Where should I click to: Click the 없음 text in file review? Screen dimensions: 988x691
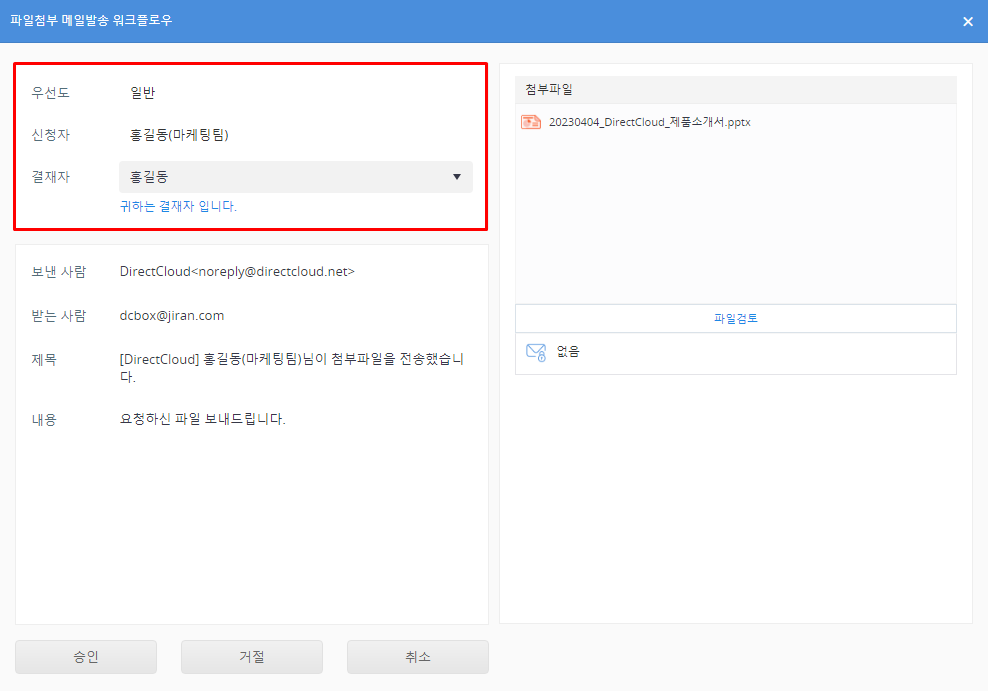568,352
